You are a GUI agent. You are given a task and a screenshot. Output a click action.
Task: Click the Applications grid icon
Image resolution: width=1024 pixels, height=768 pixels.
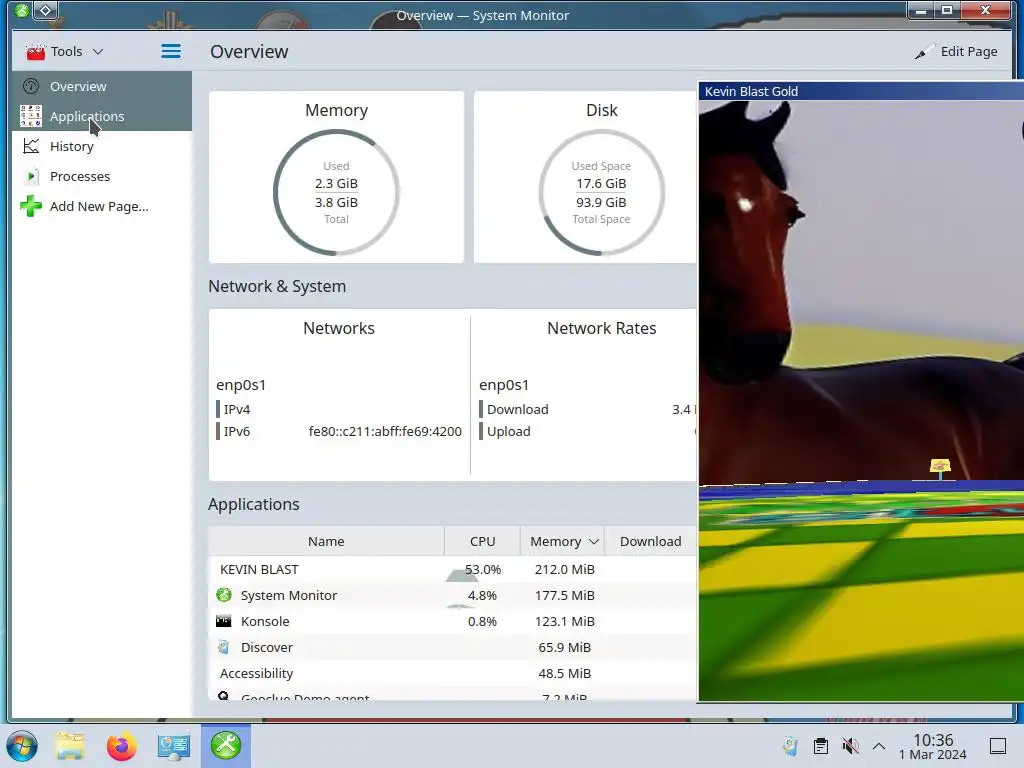(31, 116)
